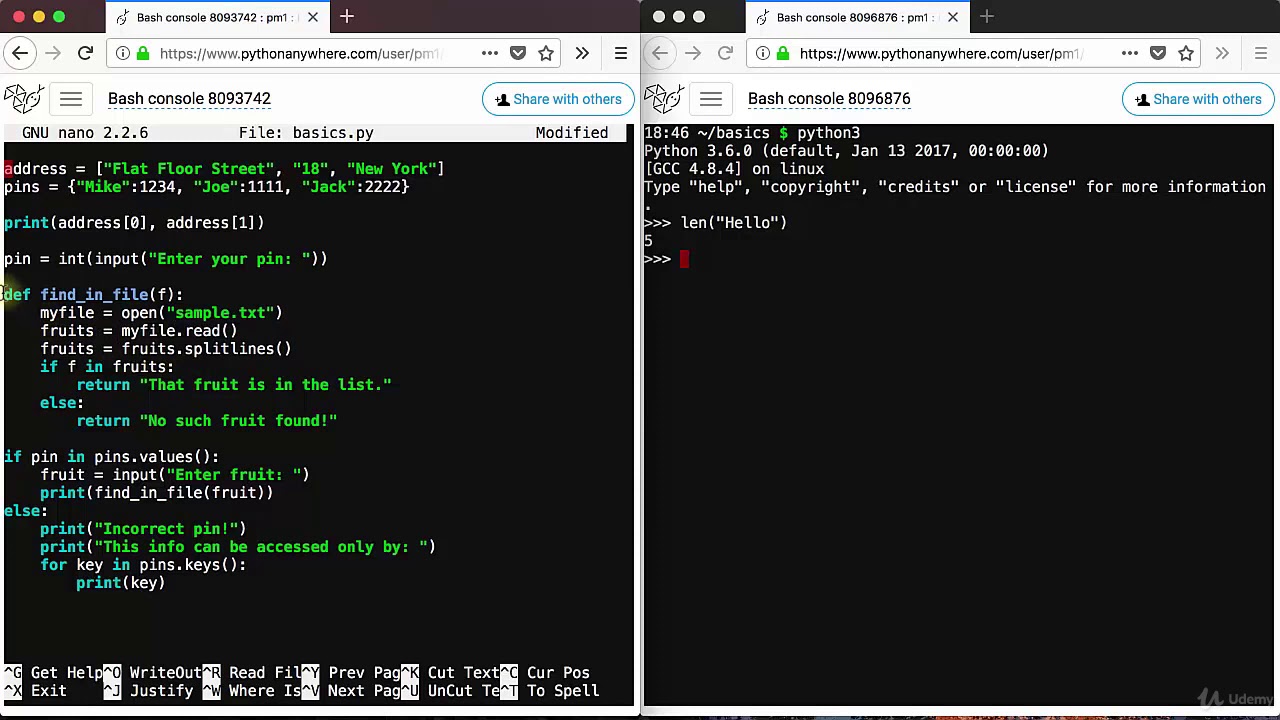The height and width of the screenshot is (720, 1280).
Task: Select Bash console 8093742 browser tab
Action: tap(217, 17)
